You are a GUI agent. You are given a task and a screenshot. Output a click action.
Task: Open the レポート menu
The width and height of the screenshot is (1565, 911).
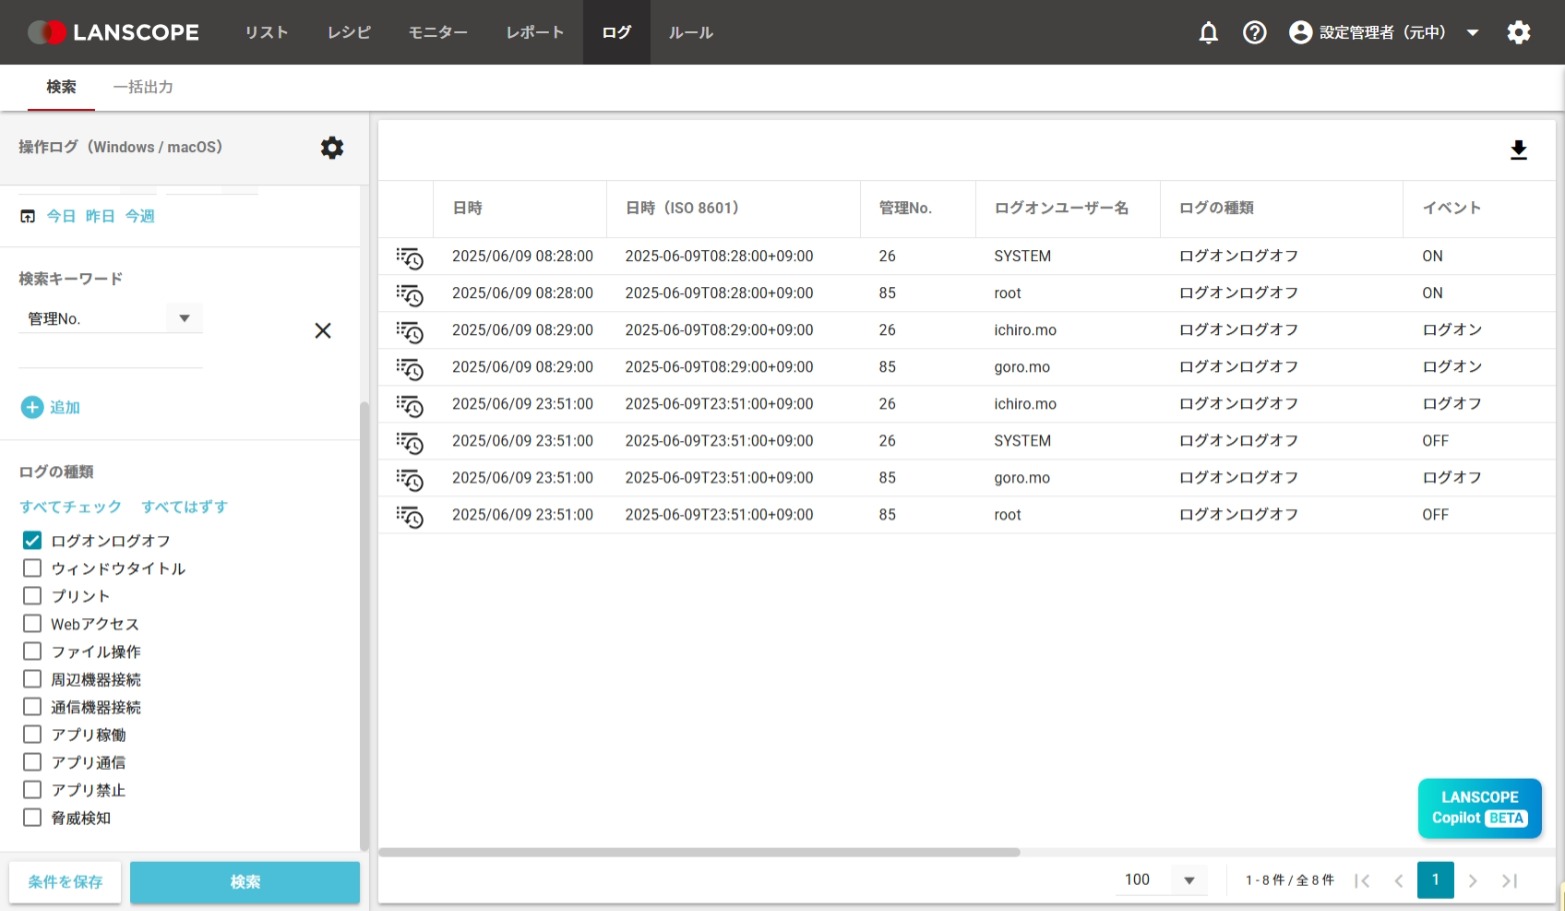tap(535, 33)
